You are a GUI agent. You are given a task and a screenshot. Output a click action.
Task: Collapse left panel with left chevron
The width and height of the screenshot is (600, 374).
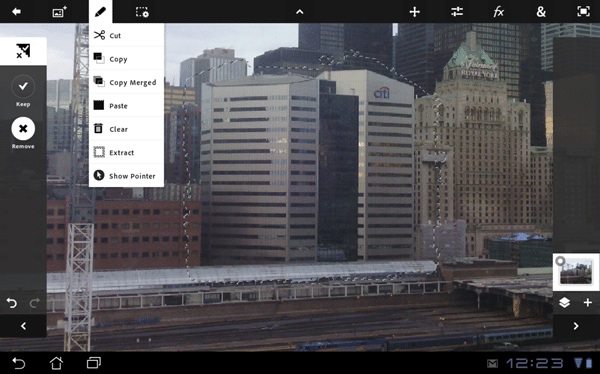coord(23,326)
